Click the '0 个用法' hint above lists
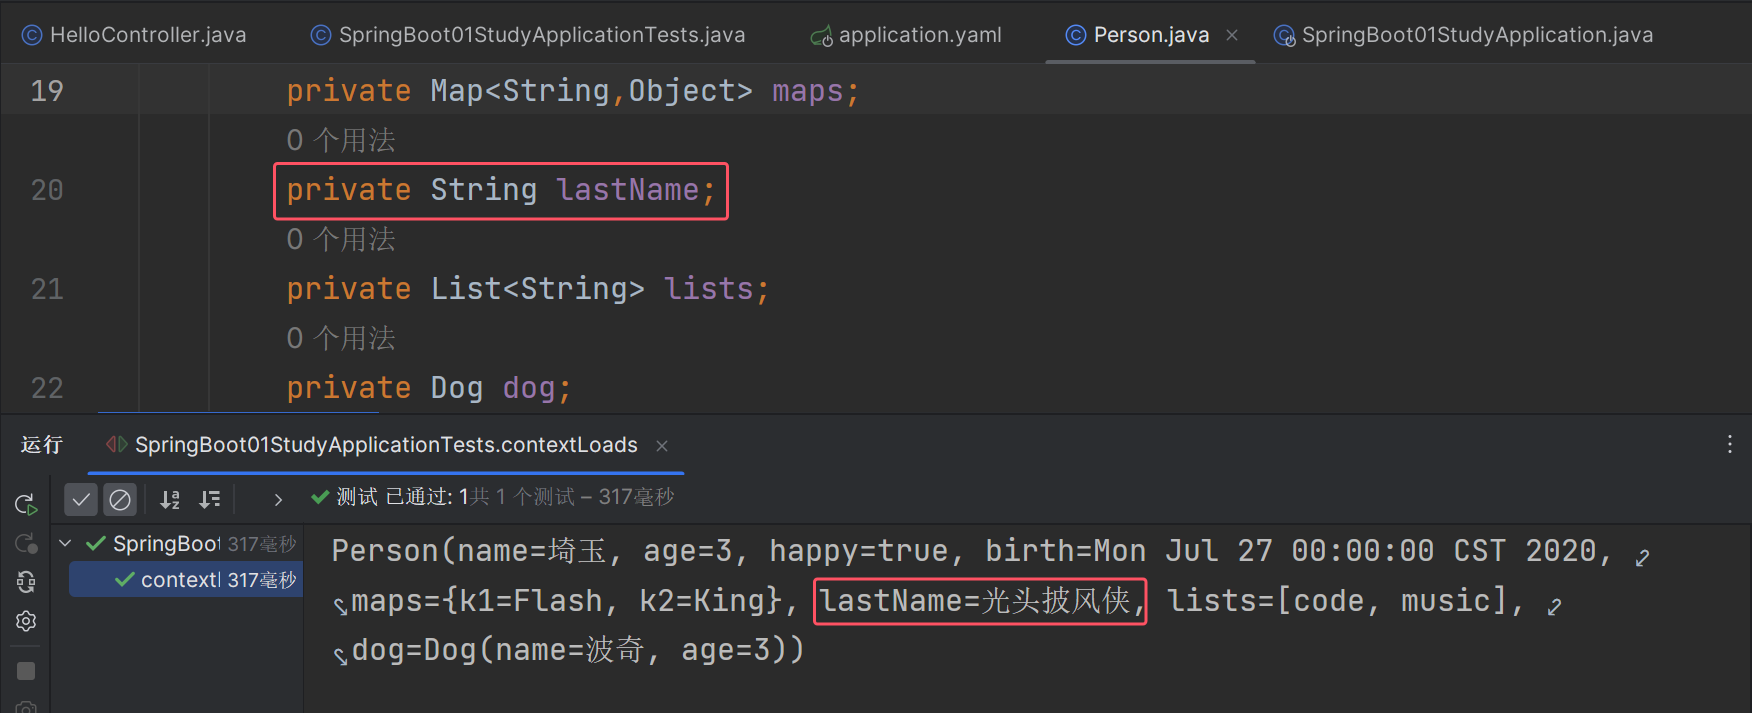This screenshot has height=713, width=1752. 341,239
